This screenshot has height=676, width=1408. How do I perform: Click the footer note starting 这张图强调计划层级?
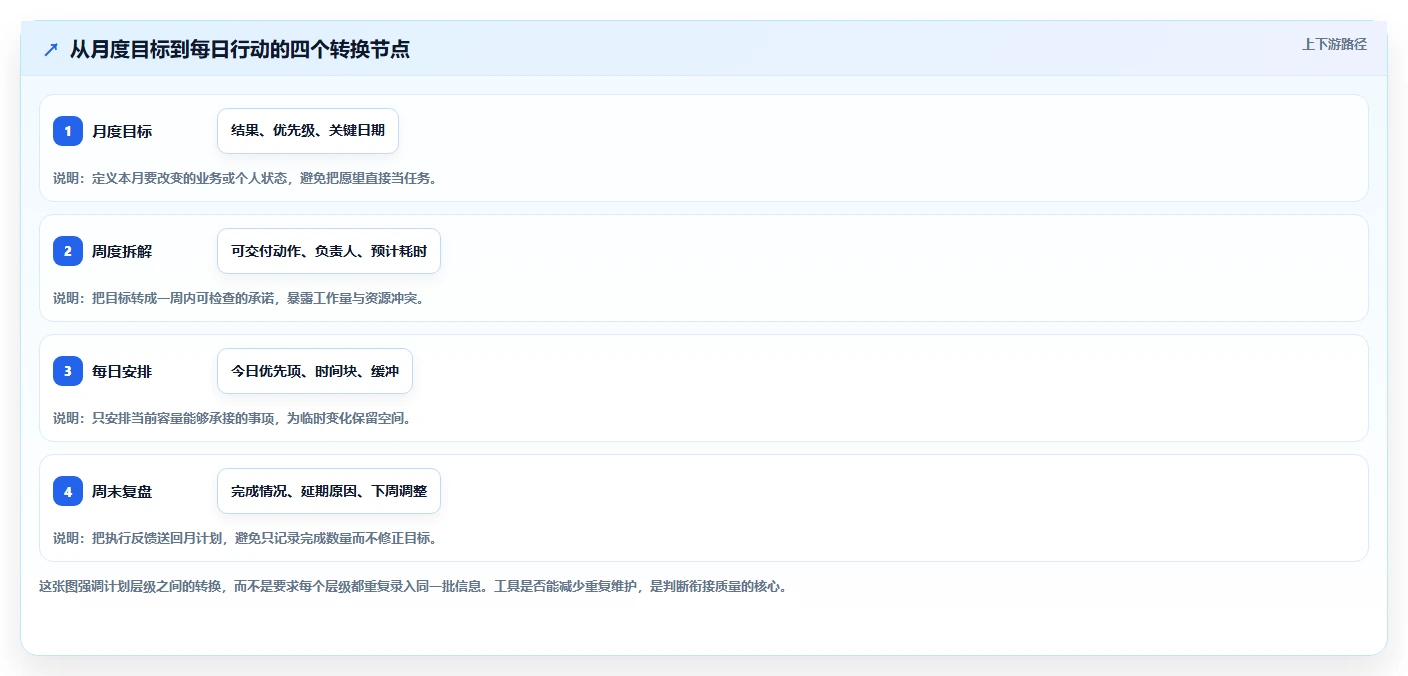[413, 586]
